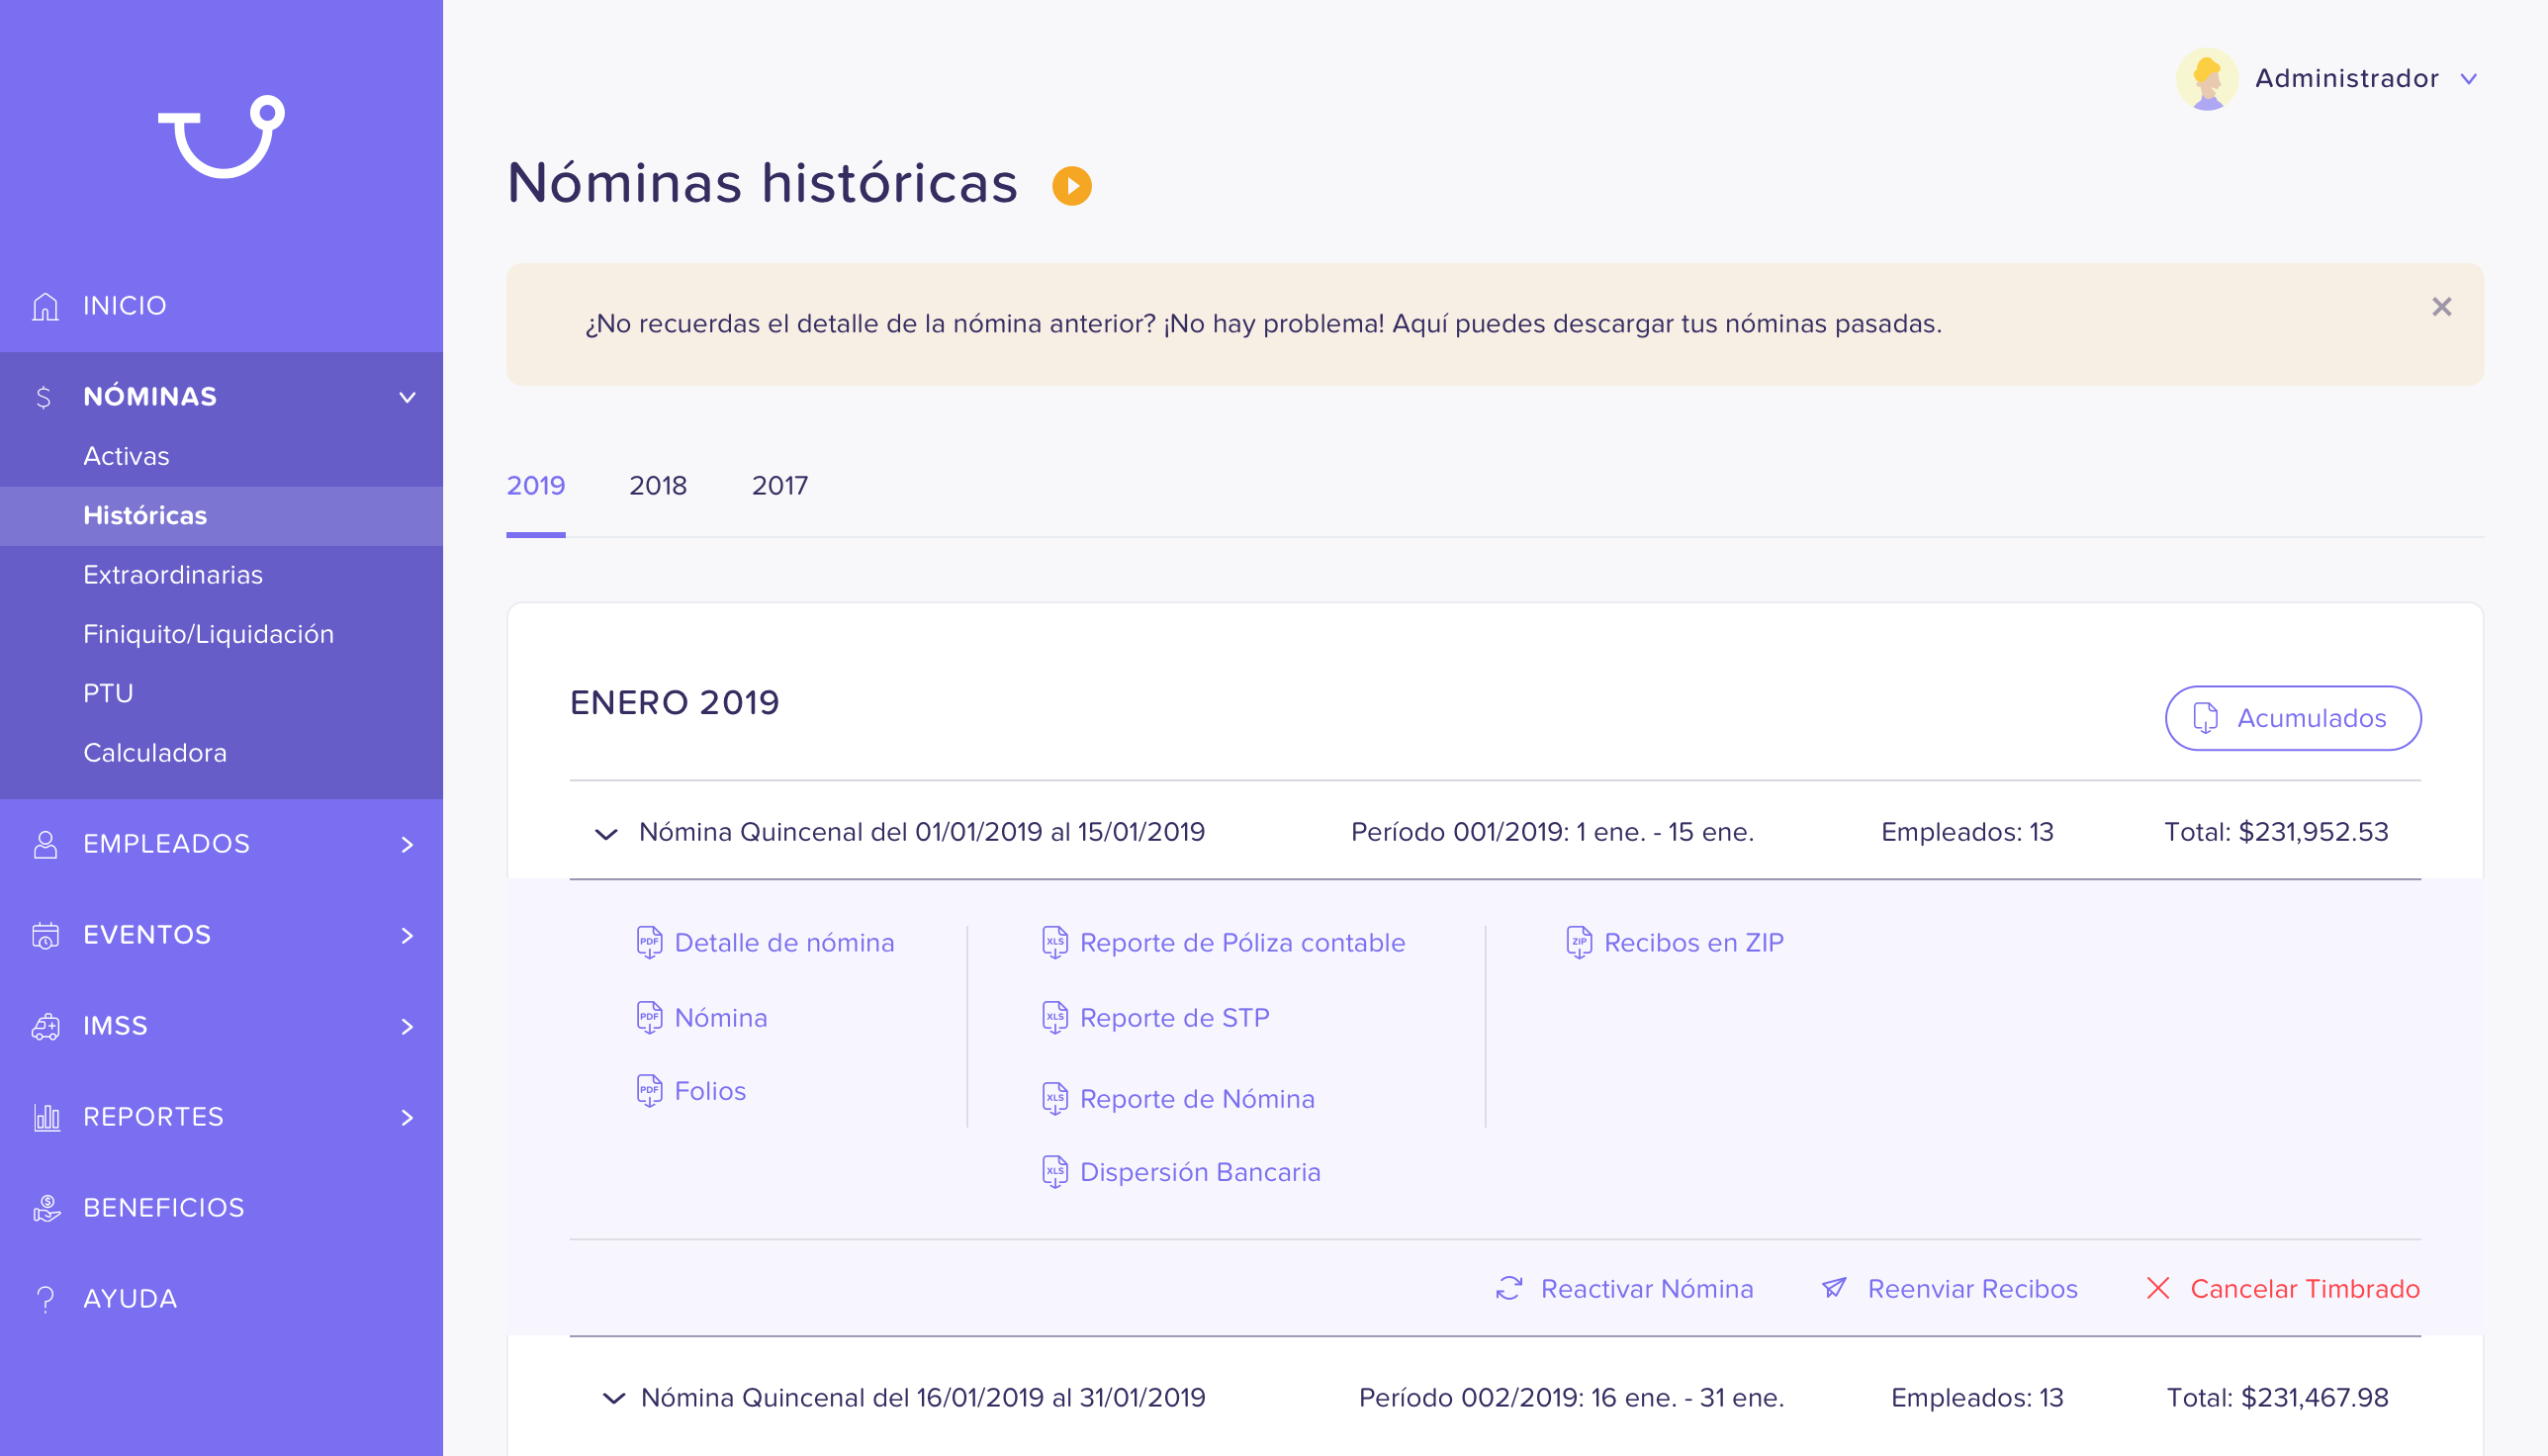Click PDF icon next to Folios

tap(649, 1091)
